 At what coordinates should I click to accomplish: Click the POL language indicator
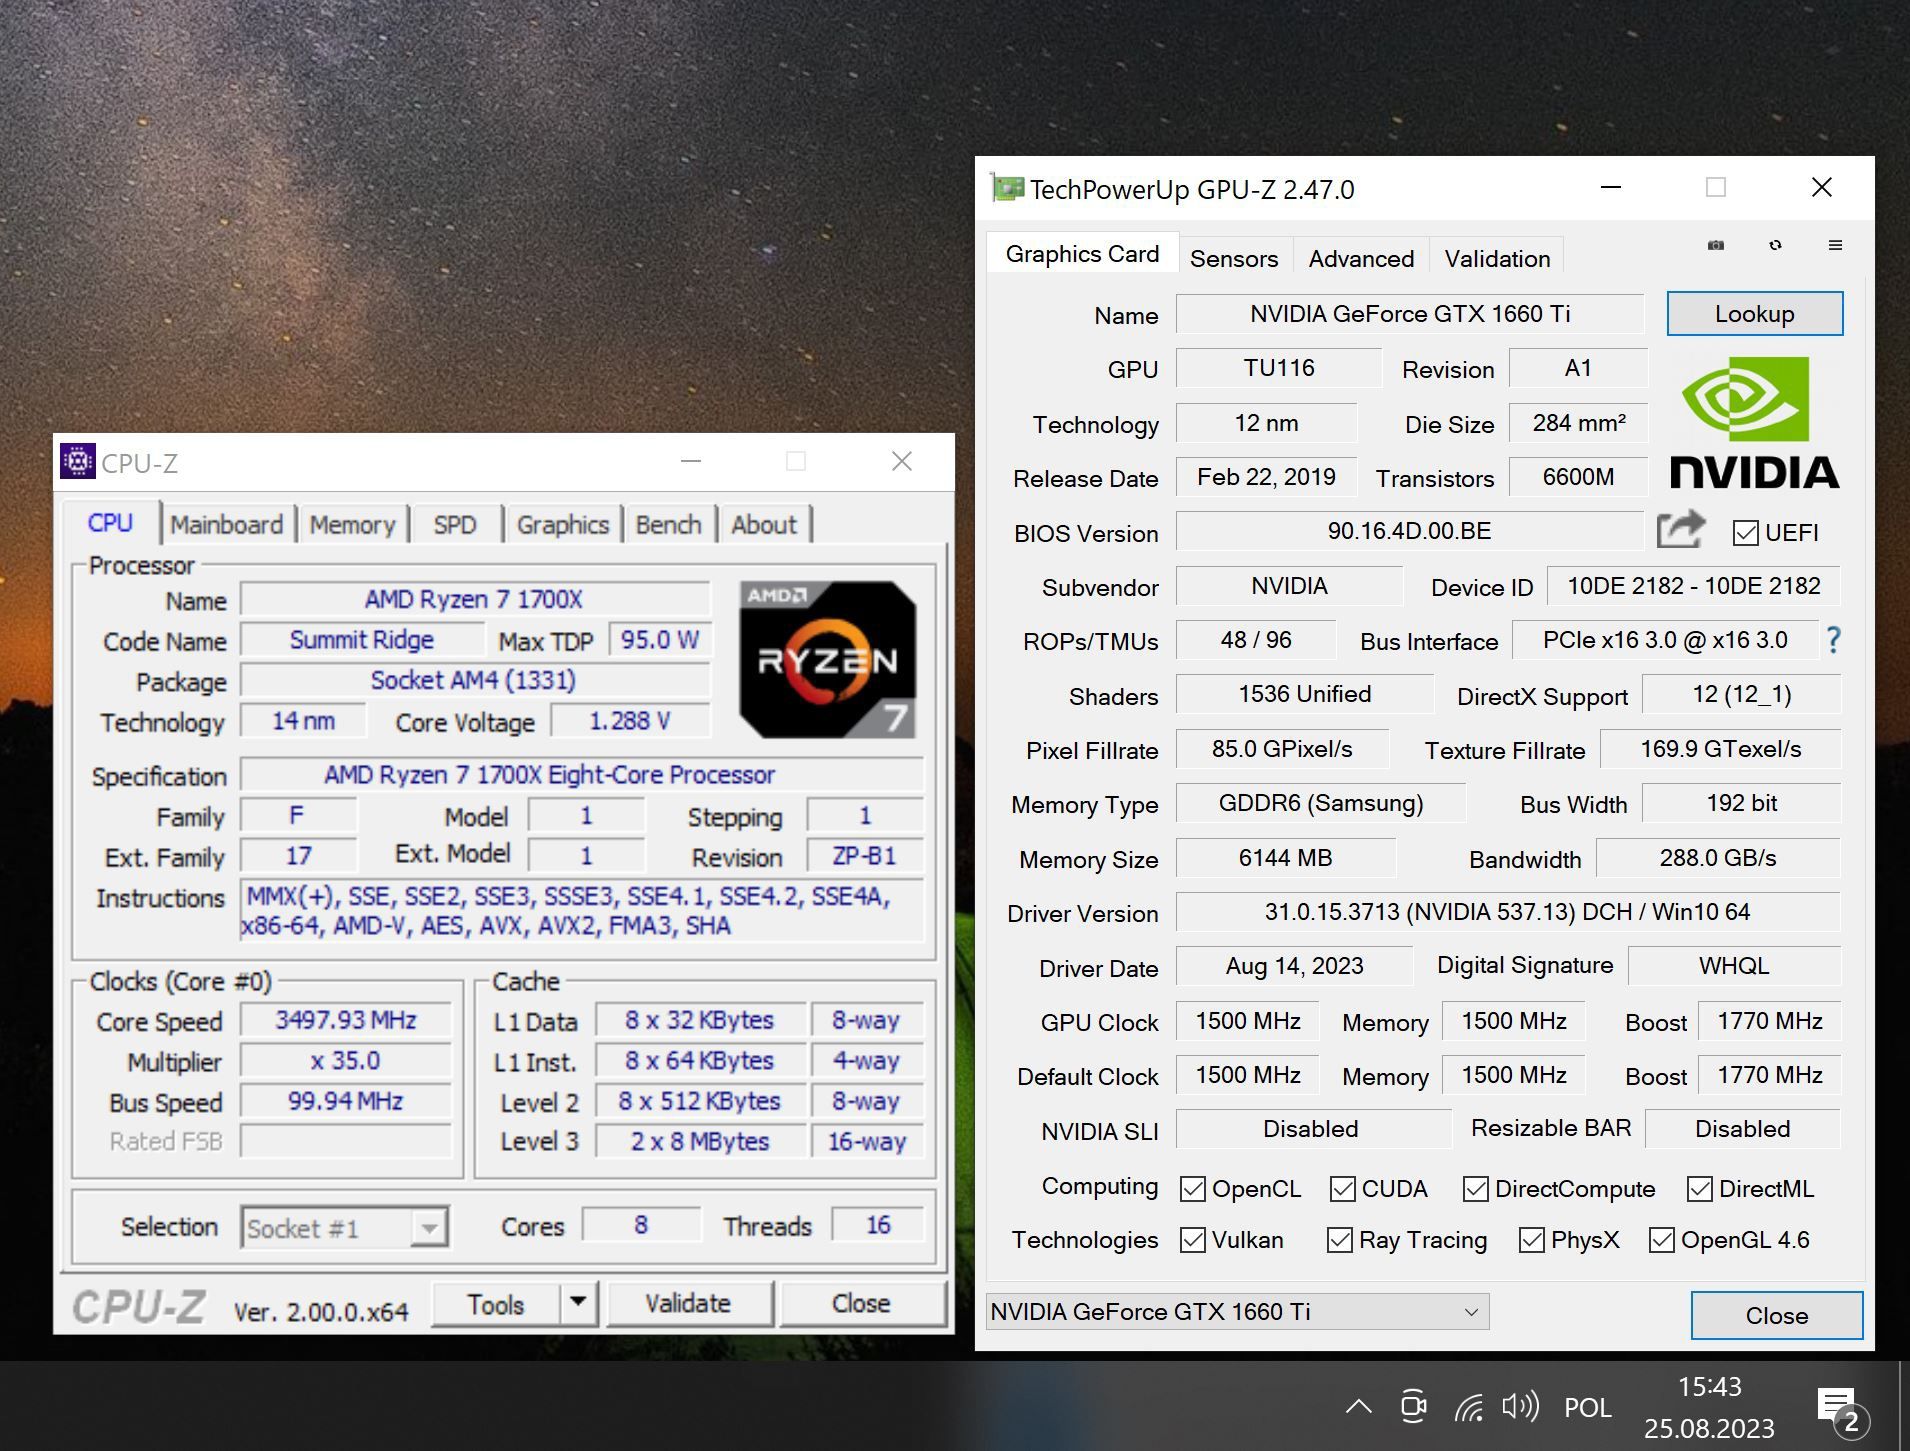click(1587, 1408)
